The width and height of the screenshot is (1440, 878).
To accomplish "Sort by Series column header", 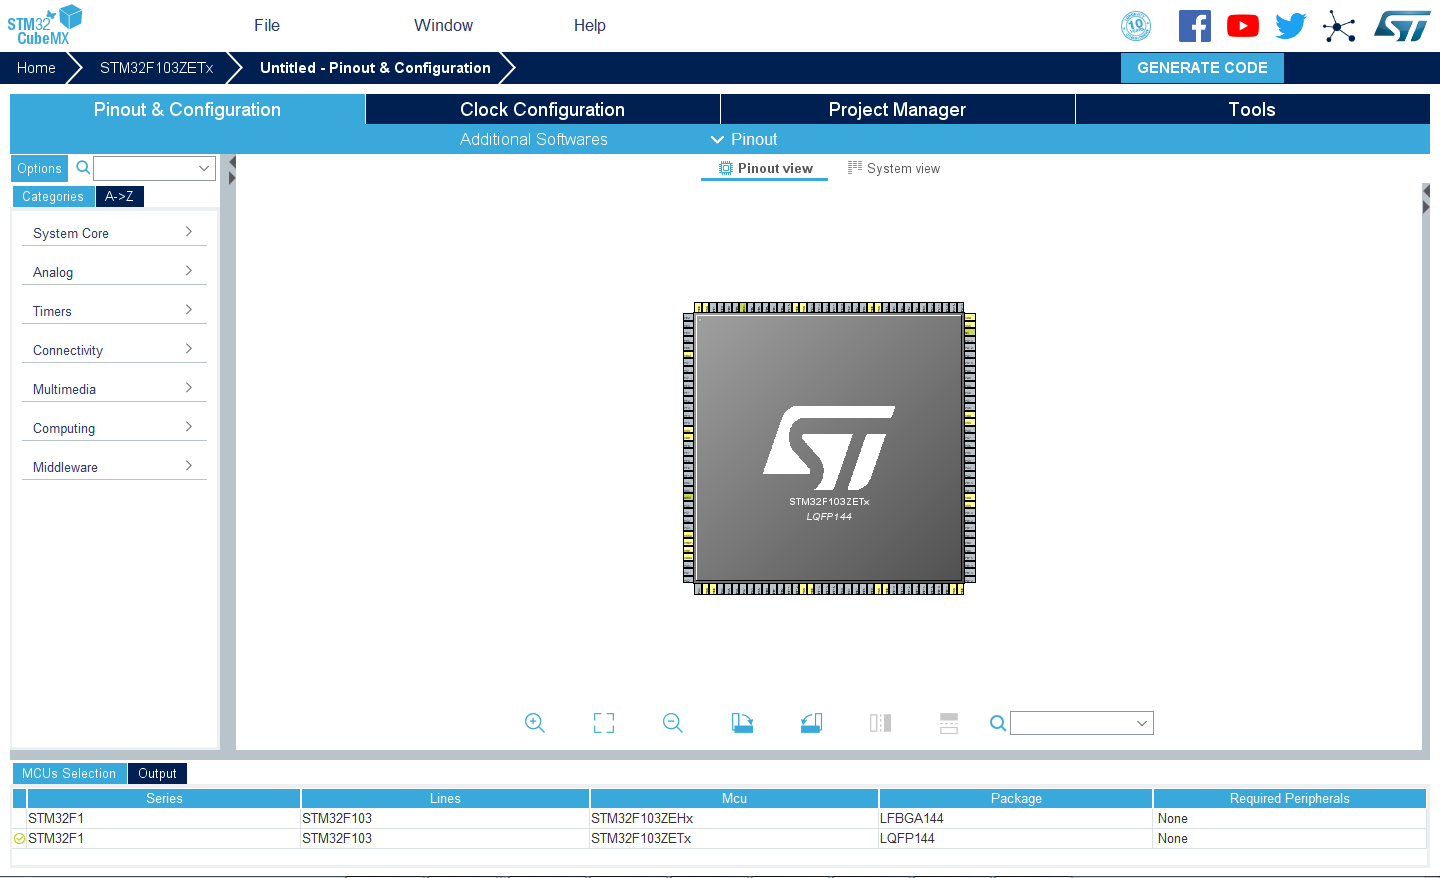I will point(164,798).
